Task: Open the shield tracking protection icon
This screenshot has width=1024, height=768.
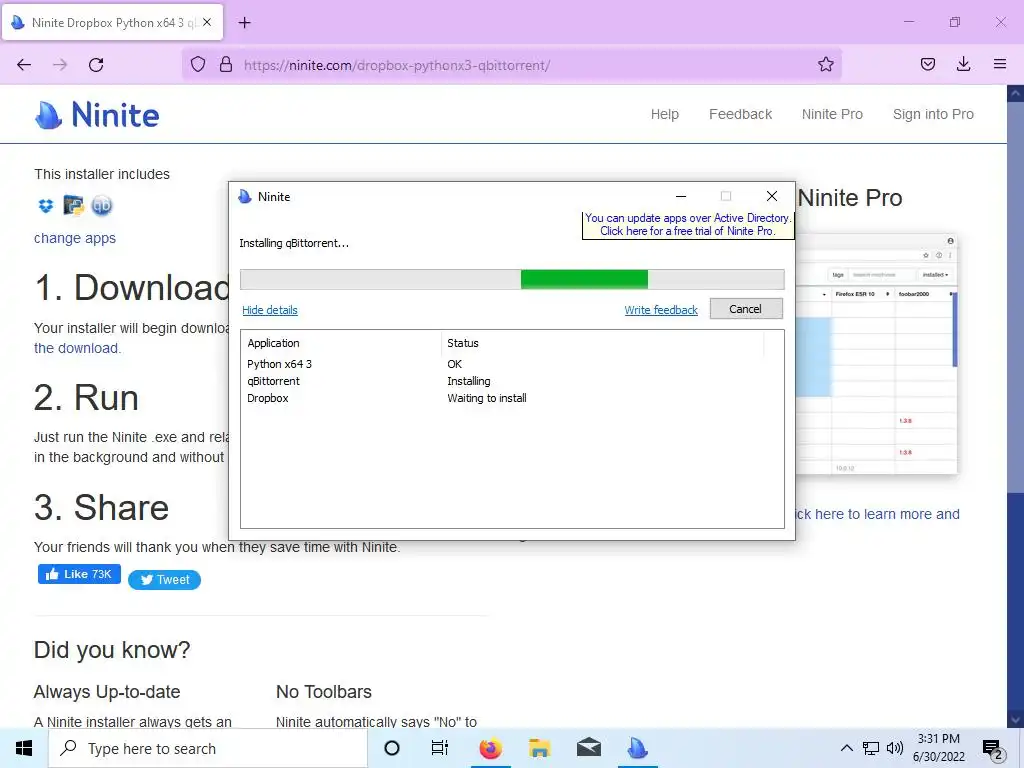Action: pyautogui.click(x=198, y=65)
